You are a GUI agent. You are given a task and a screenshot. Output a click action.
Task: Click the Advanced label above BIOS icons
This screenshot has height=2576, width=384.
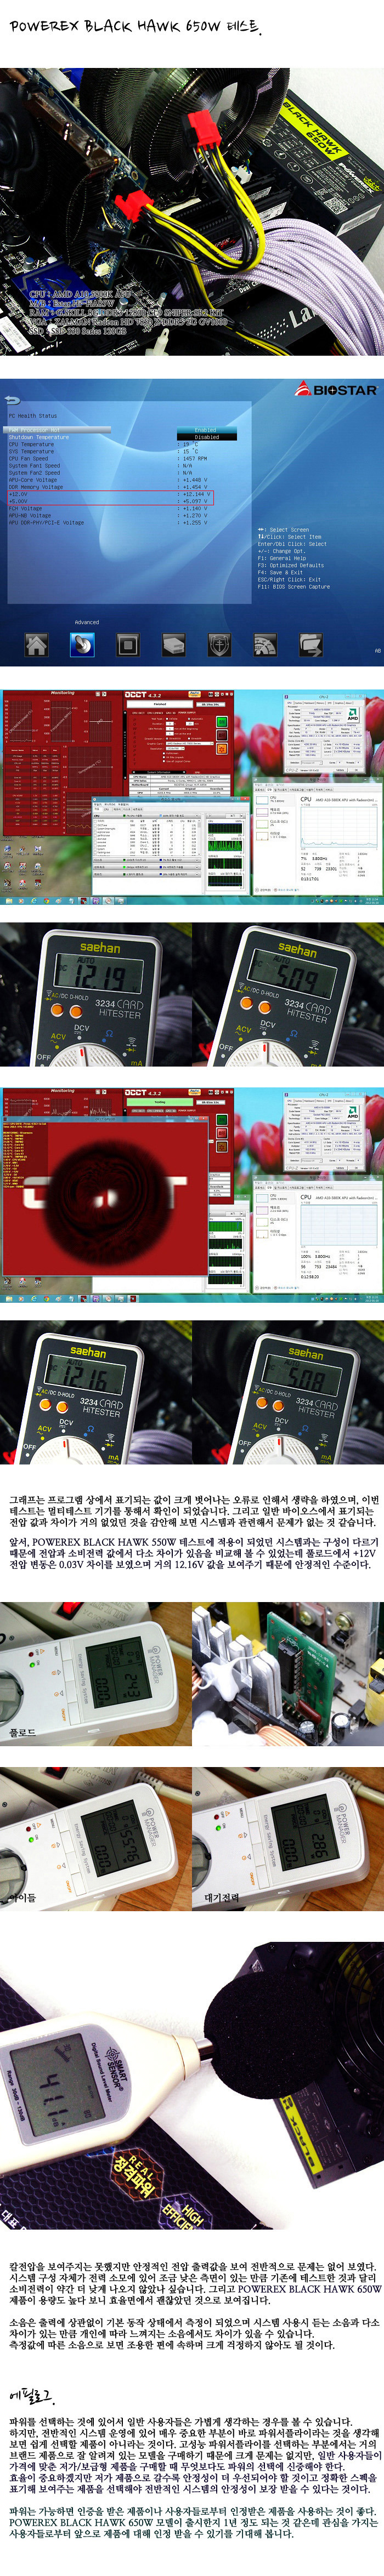[87, 622]
